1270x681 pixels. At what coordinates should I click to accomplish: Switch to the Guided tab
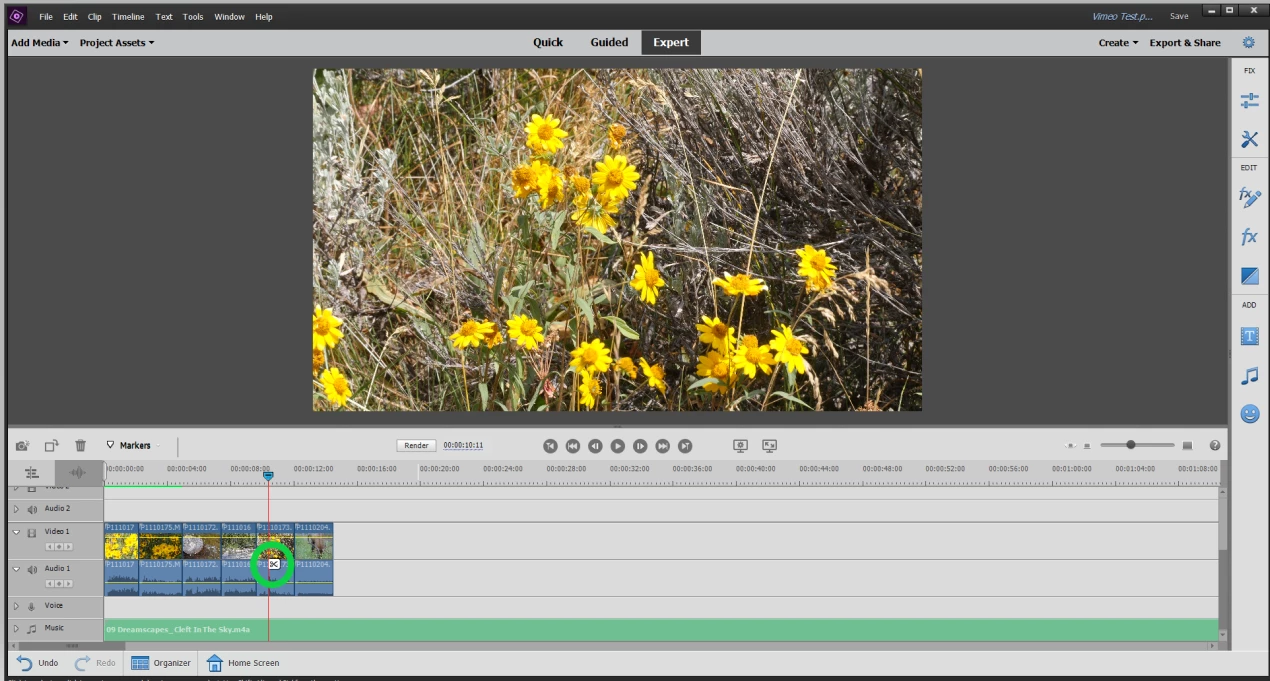pos(609,43)
